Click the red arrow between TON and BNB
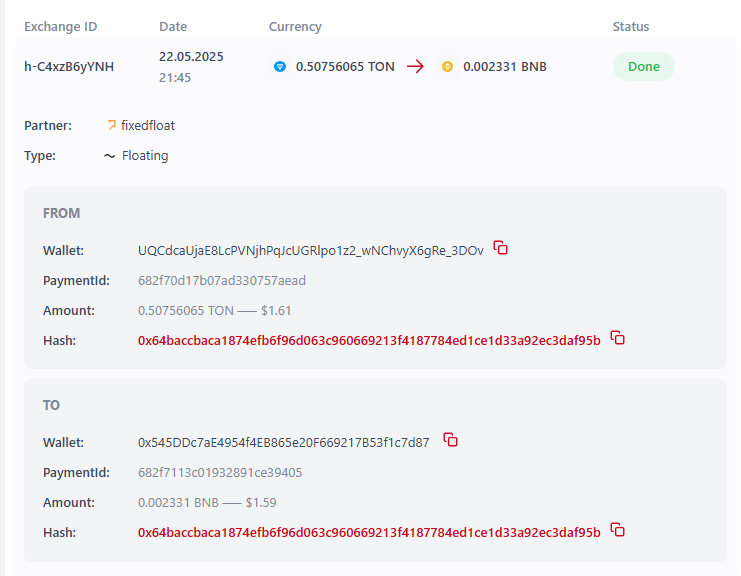The image size is (741, 576). [415, 67]
